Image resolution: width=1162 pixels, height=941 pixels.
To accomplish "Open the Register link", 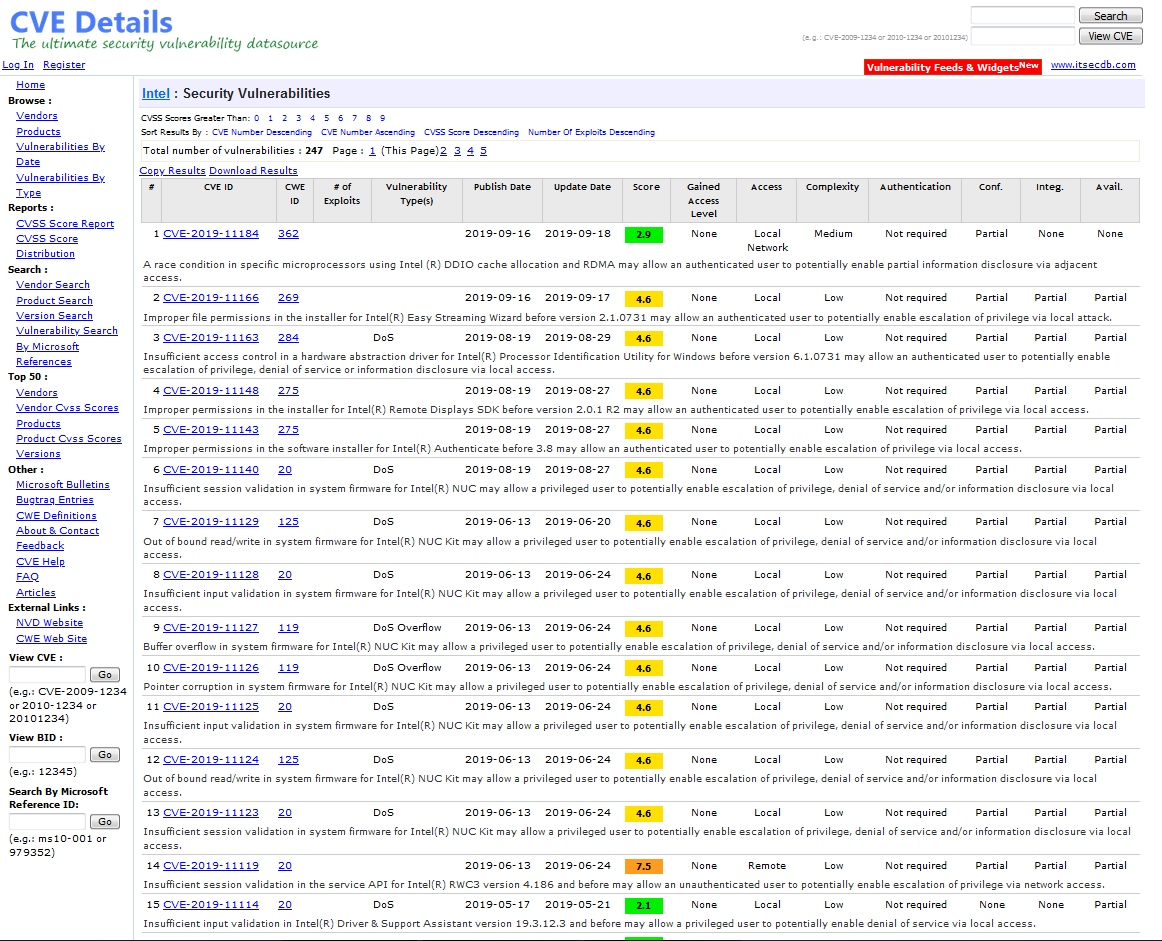I will tap(64, 64).
